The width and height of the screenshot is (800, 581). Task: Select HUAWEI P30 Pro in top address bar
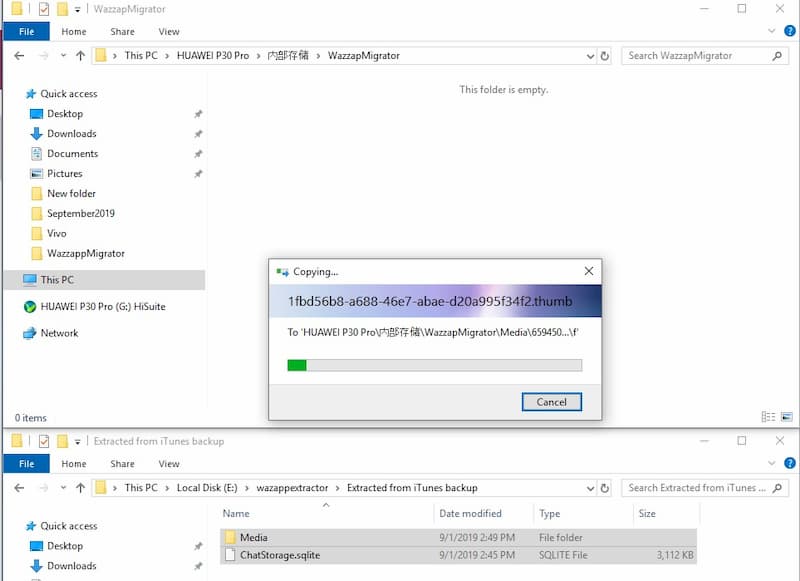213,56
